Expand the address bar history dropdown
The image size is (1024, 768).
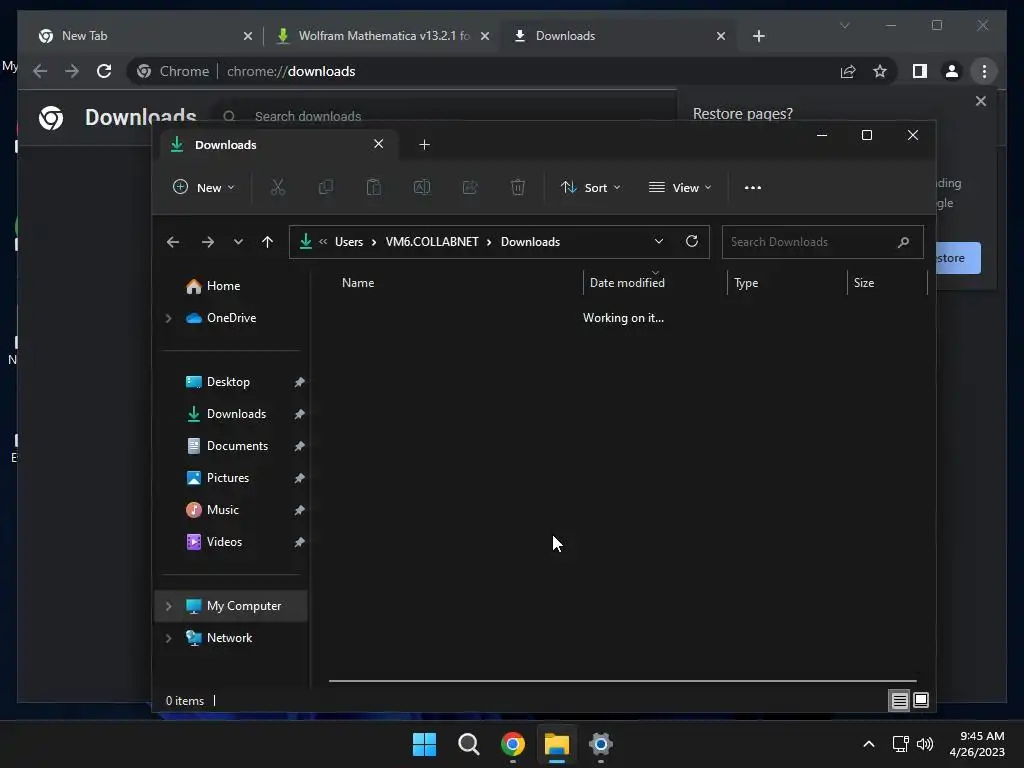[x=659, y=242]
